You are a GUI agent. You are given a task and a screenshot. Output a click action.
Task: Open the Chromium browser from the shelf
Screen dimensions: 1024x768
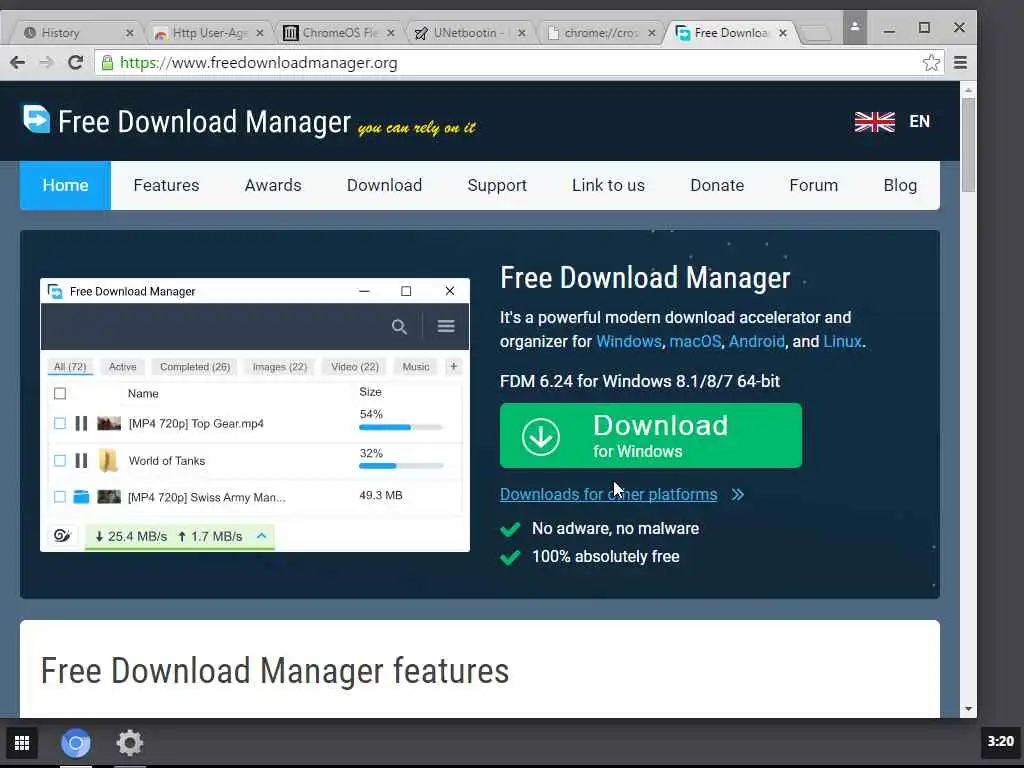(76, 743)
